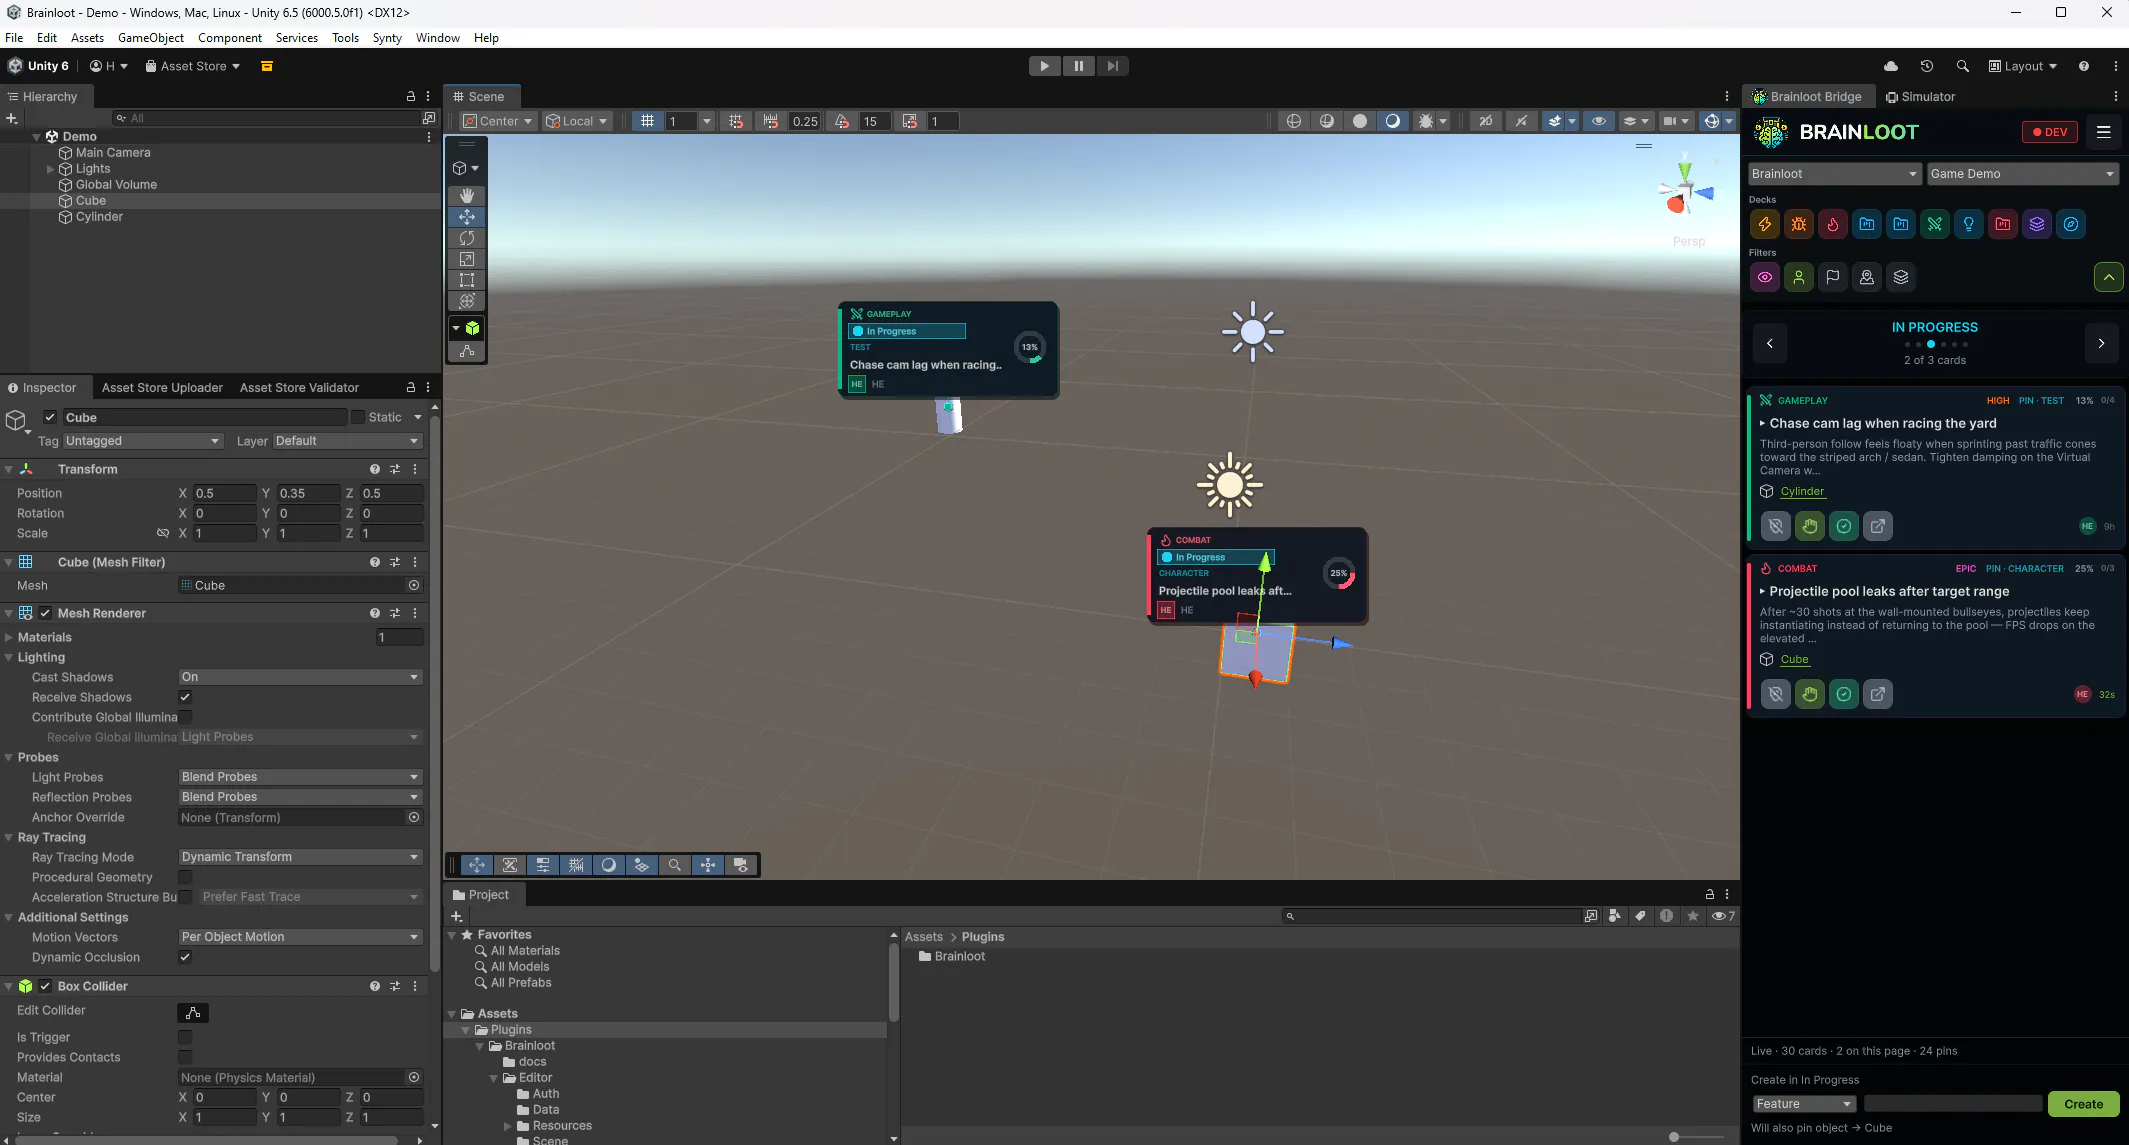Select the Scale tool in Scene toolbar

point(467,259)
